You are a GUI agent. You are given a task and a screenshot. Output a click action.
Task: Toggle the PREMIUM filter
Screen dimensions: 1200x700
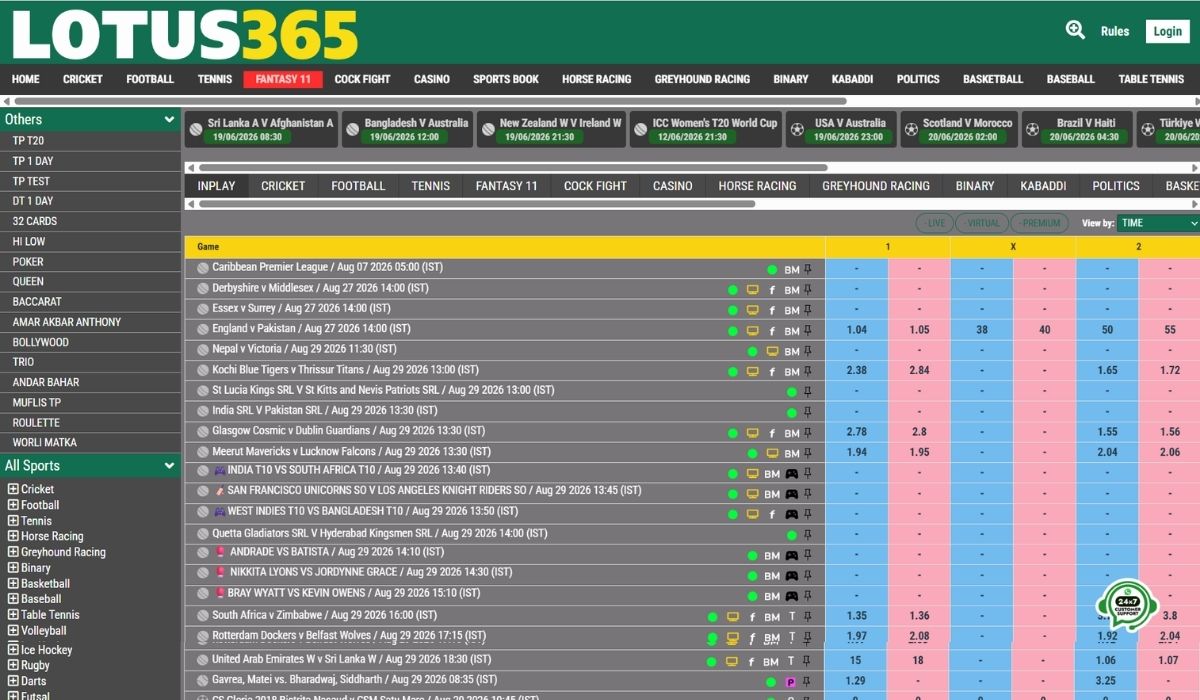click(x=1040, y=223)
